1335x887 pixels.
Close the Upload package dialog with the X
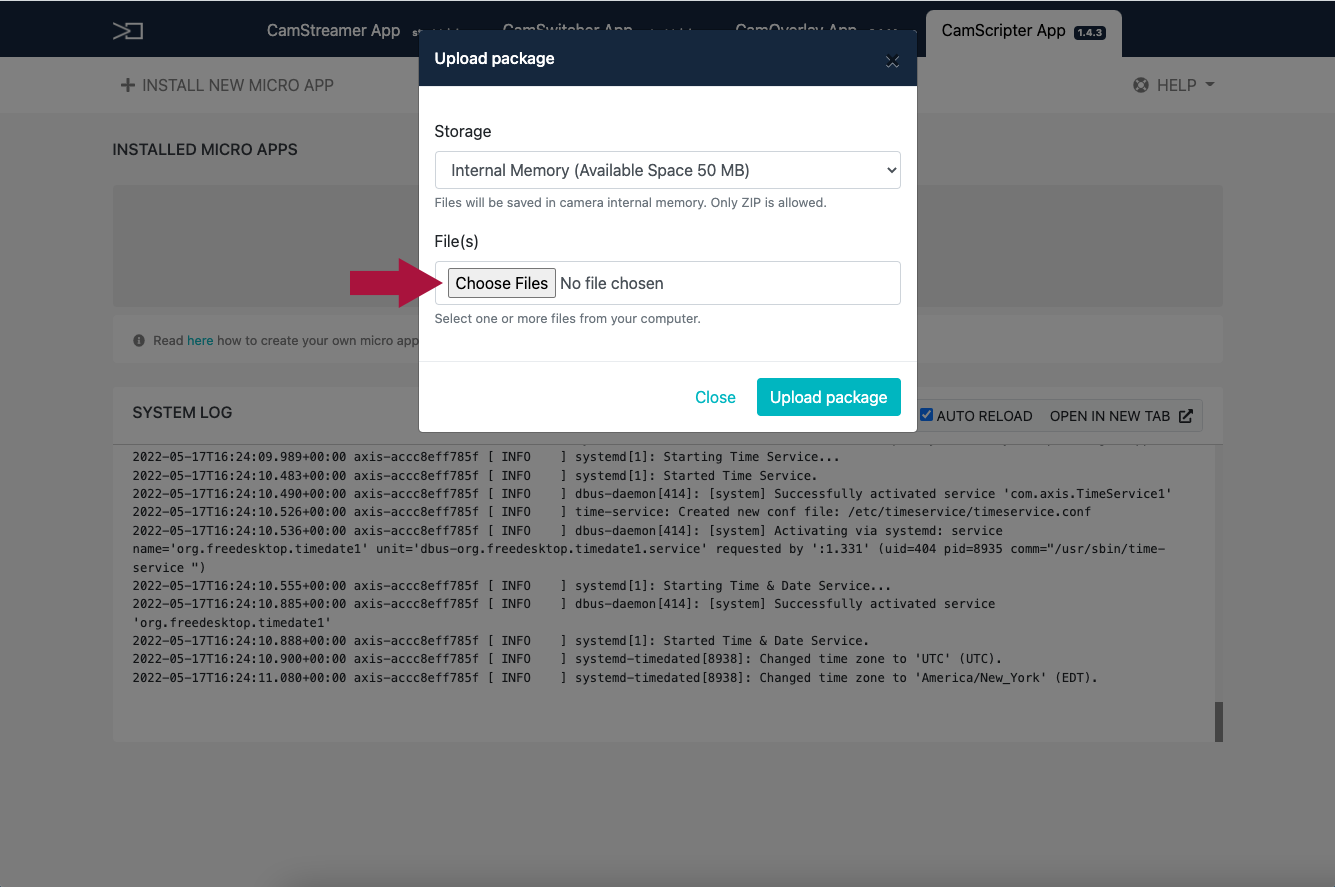point(893,61)
